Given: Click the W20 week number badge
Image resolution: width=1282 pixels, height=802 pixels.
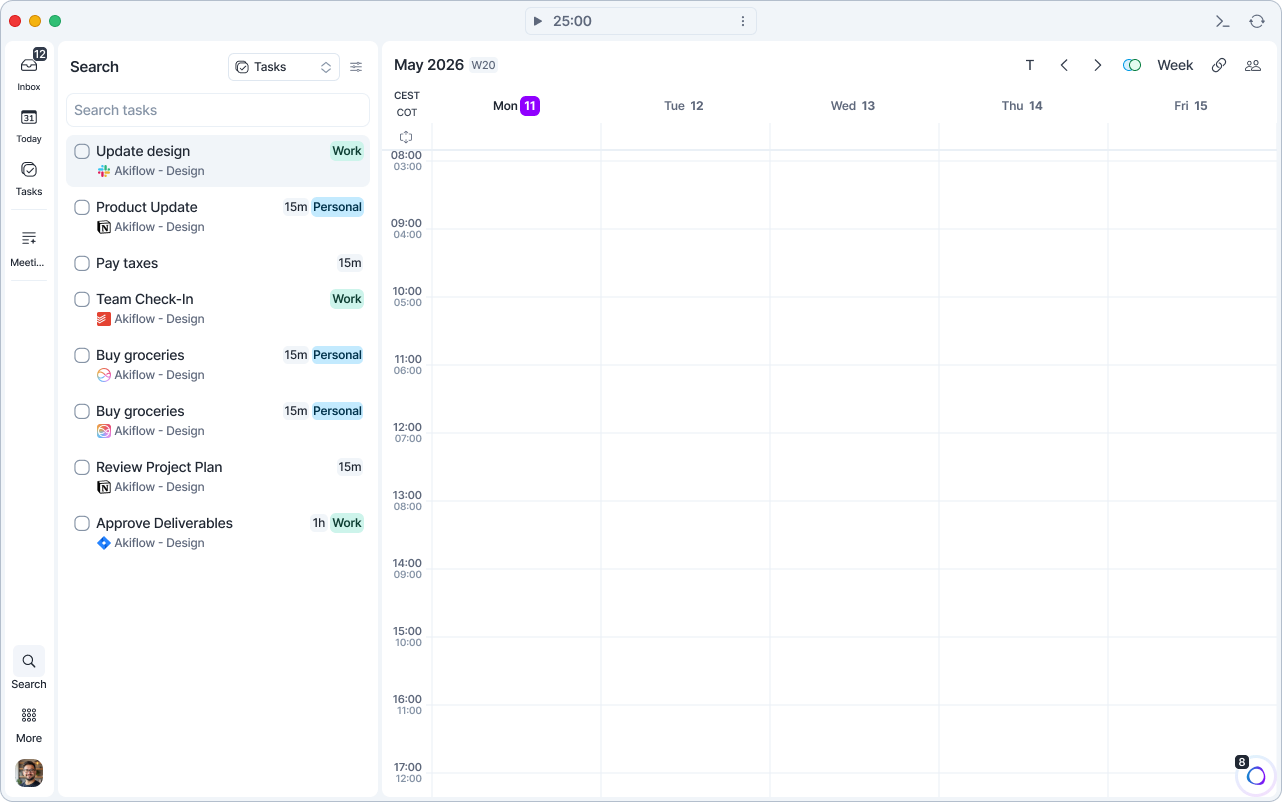Looking at the screenshot, I should [484, 65].
